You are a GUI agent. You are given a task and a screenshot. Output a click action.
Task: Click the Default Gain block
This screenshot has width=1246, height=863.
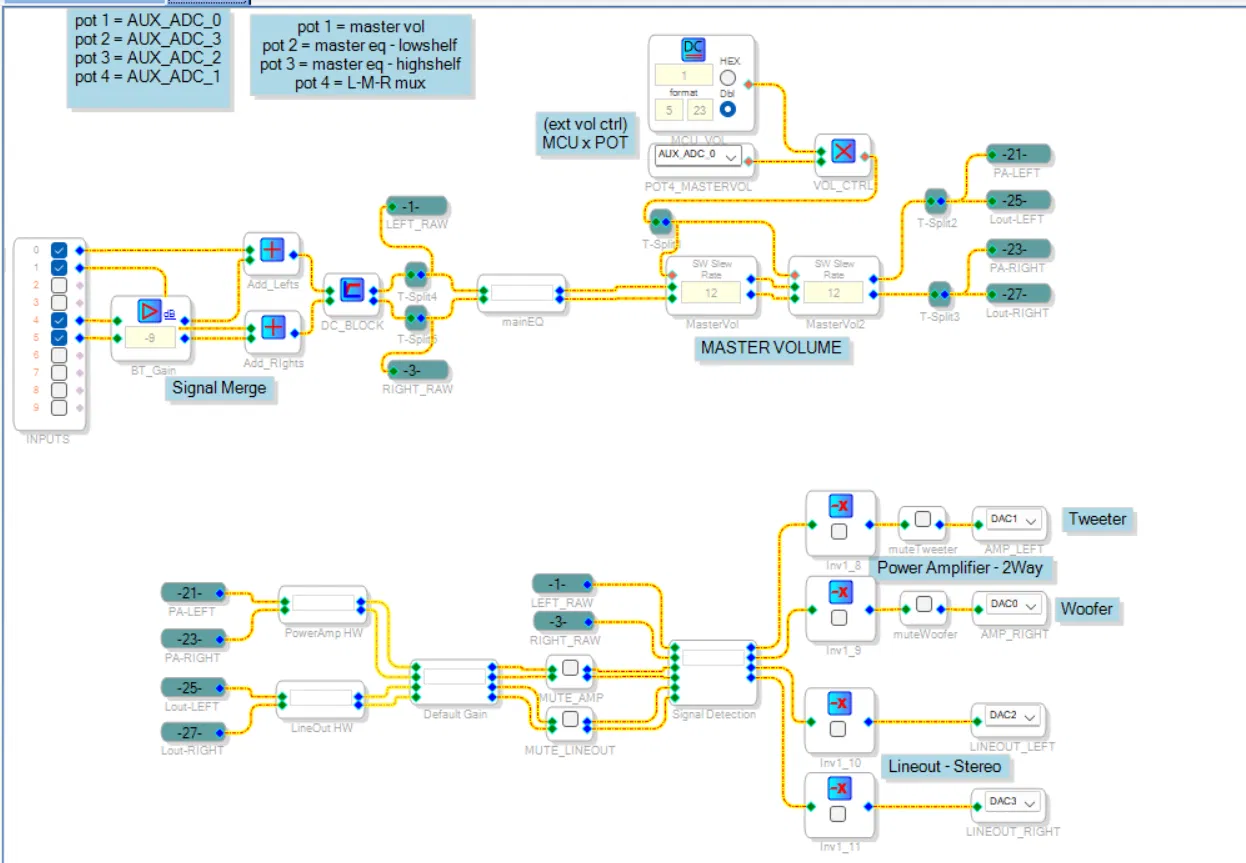tap(453, 683)
